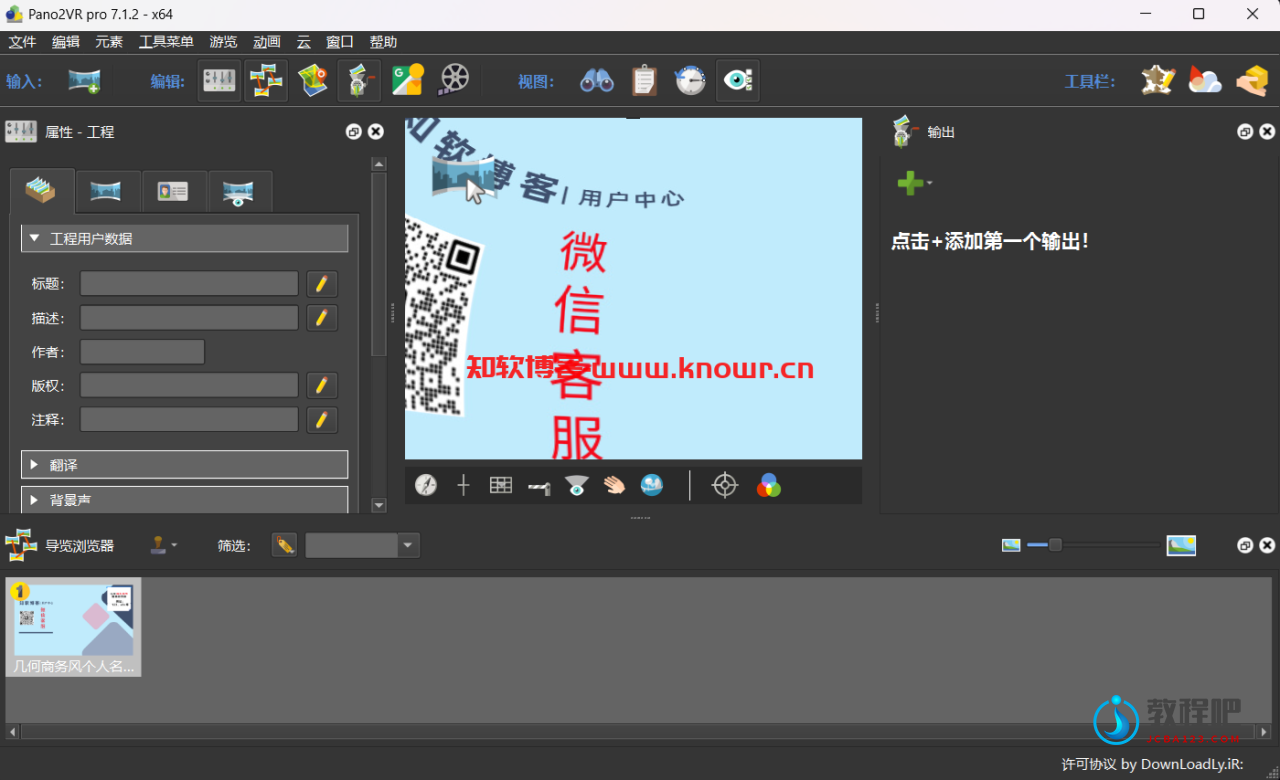Screen dimensions: 1280x780
Task: Click the clipboard list view icon
Action: tap(644, 81)
